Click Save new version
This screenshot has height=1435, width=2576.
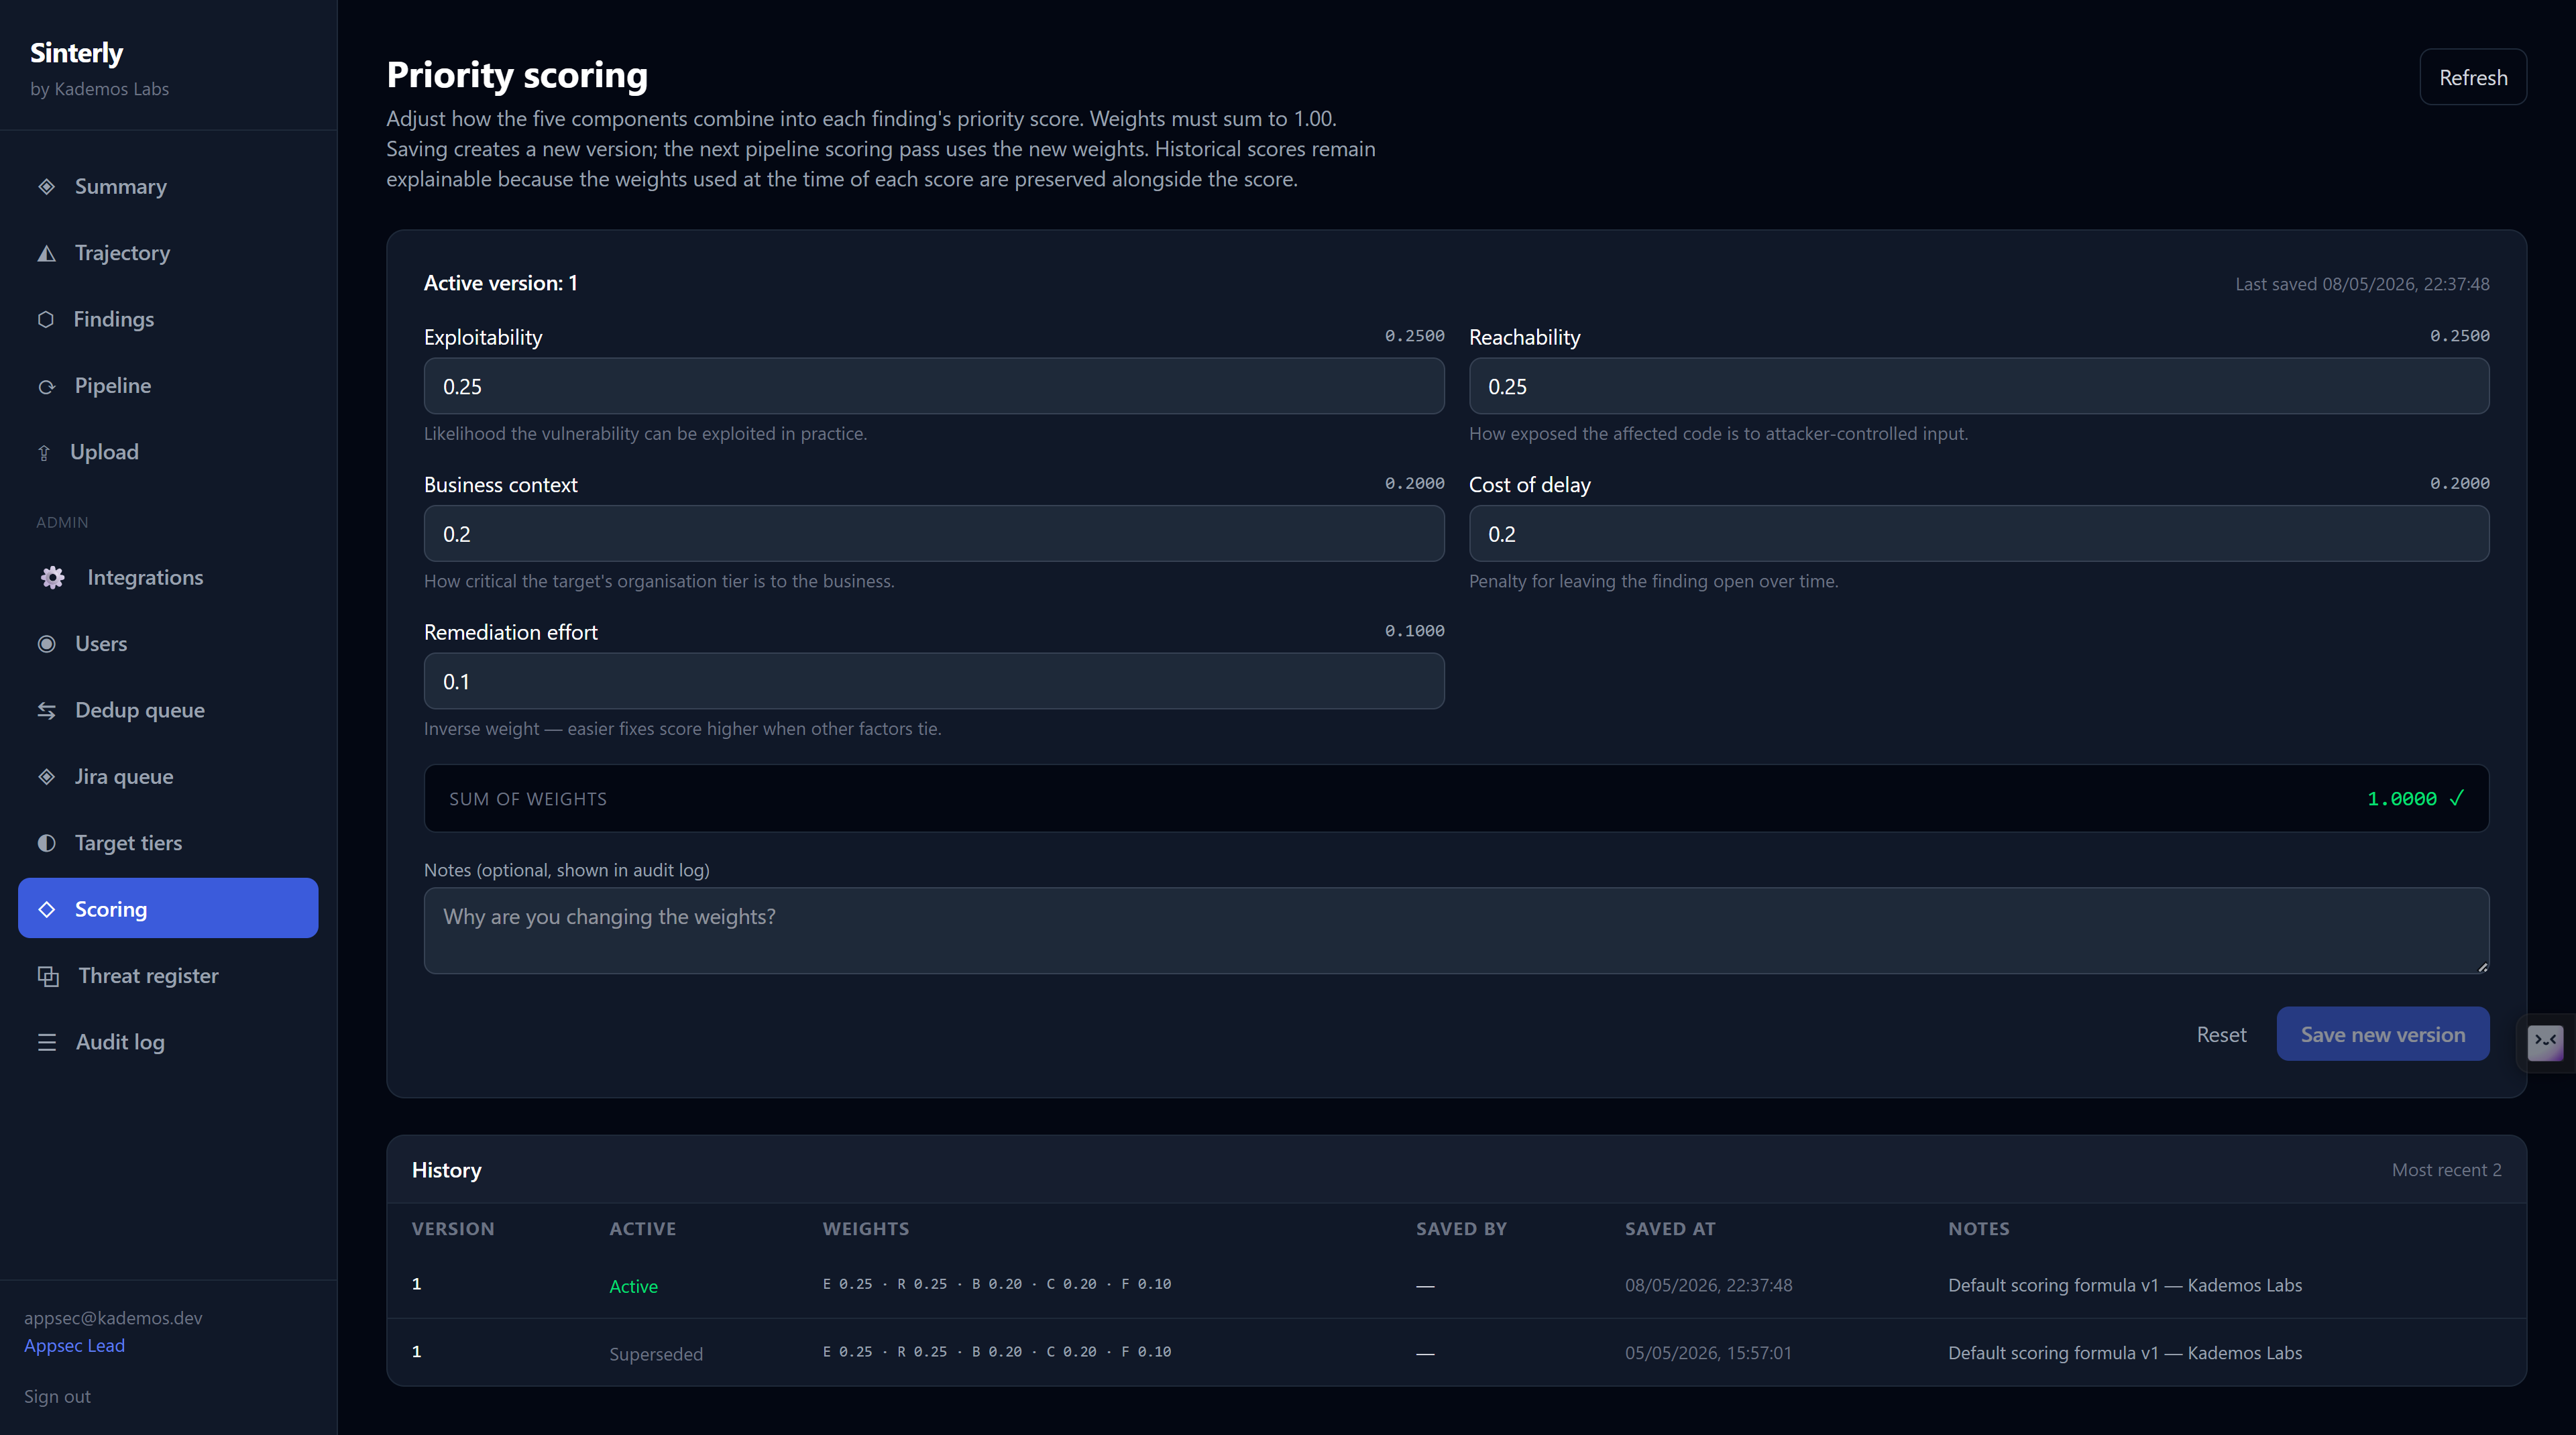pos(2383,1034)
